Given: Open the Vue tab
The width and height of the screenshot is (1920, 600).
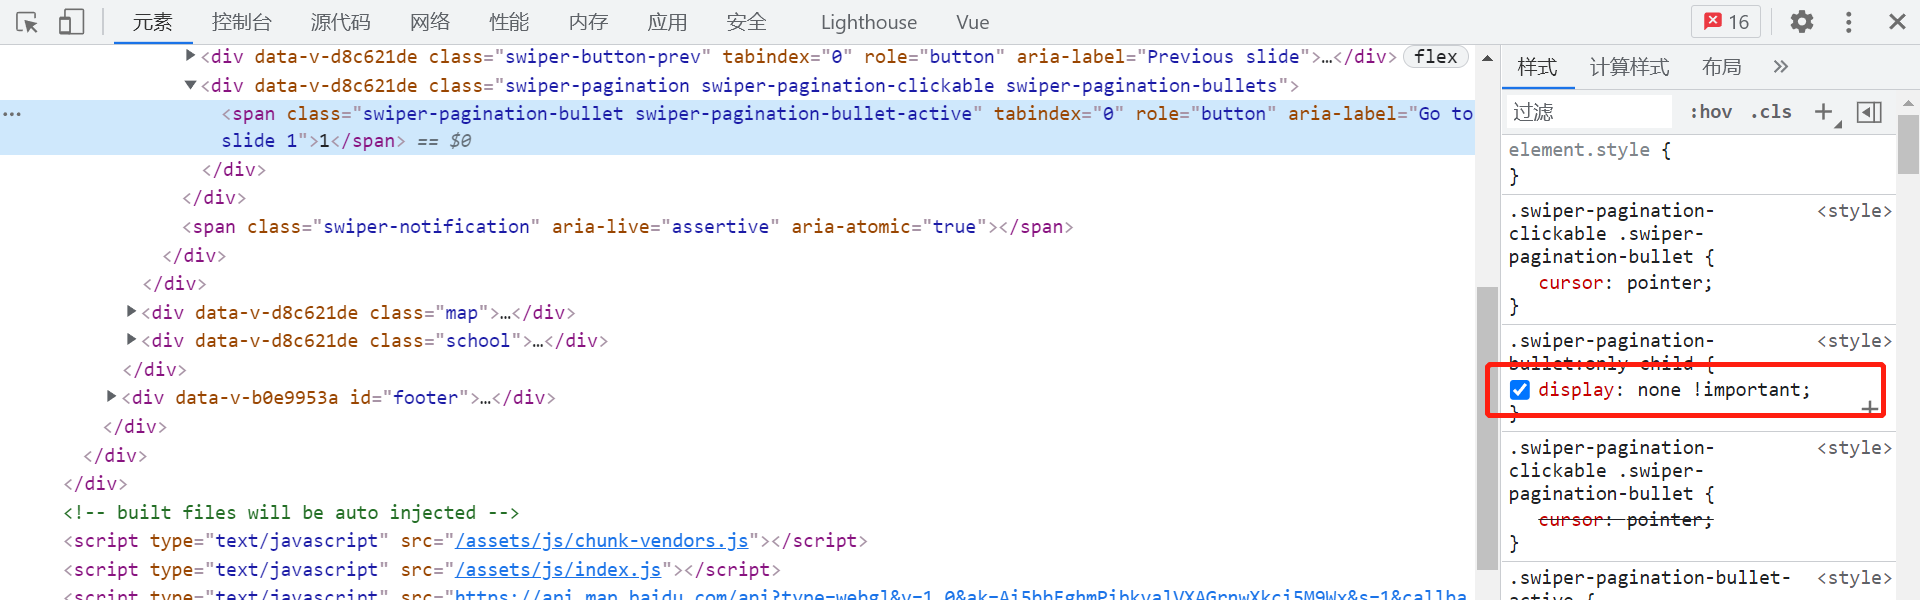Looking at the screenshot, I should click(972, 22).
